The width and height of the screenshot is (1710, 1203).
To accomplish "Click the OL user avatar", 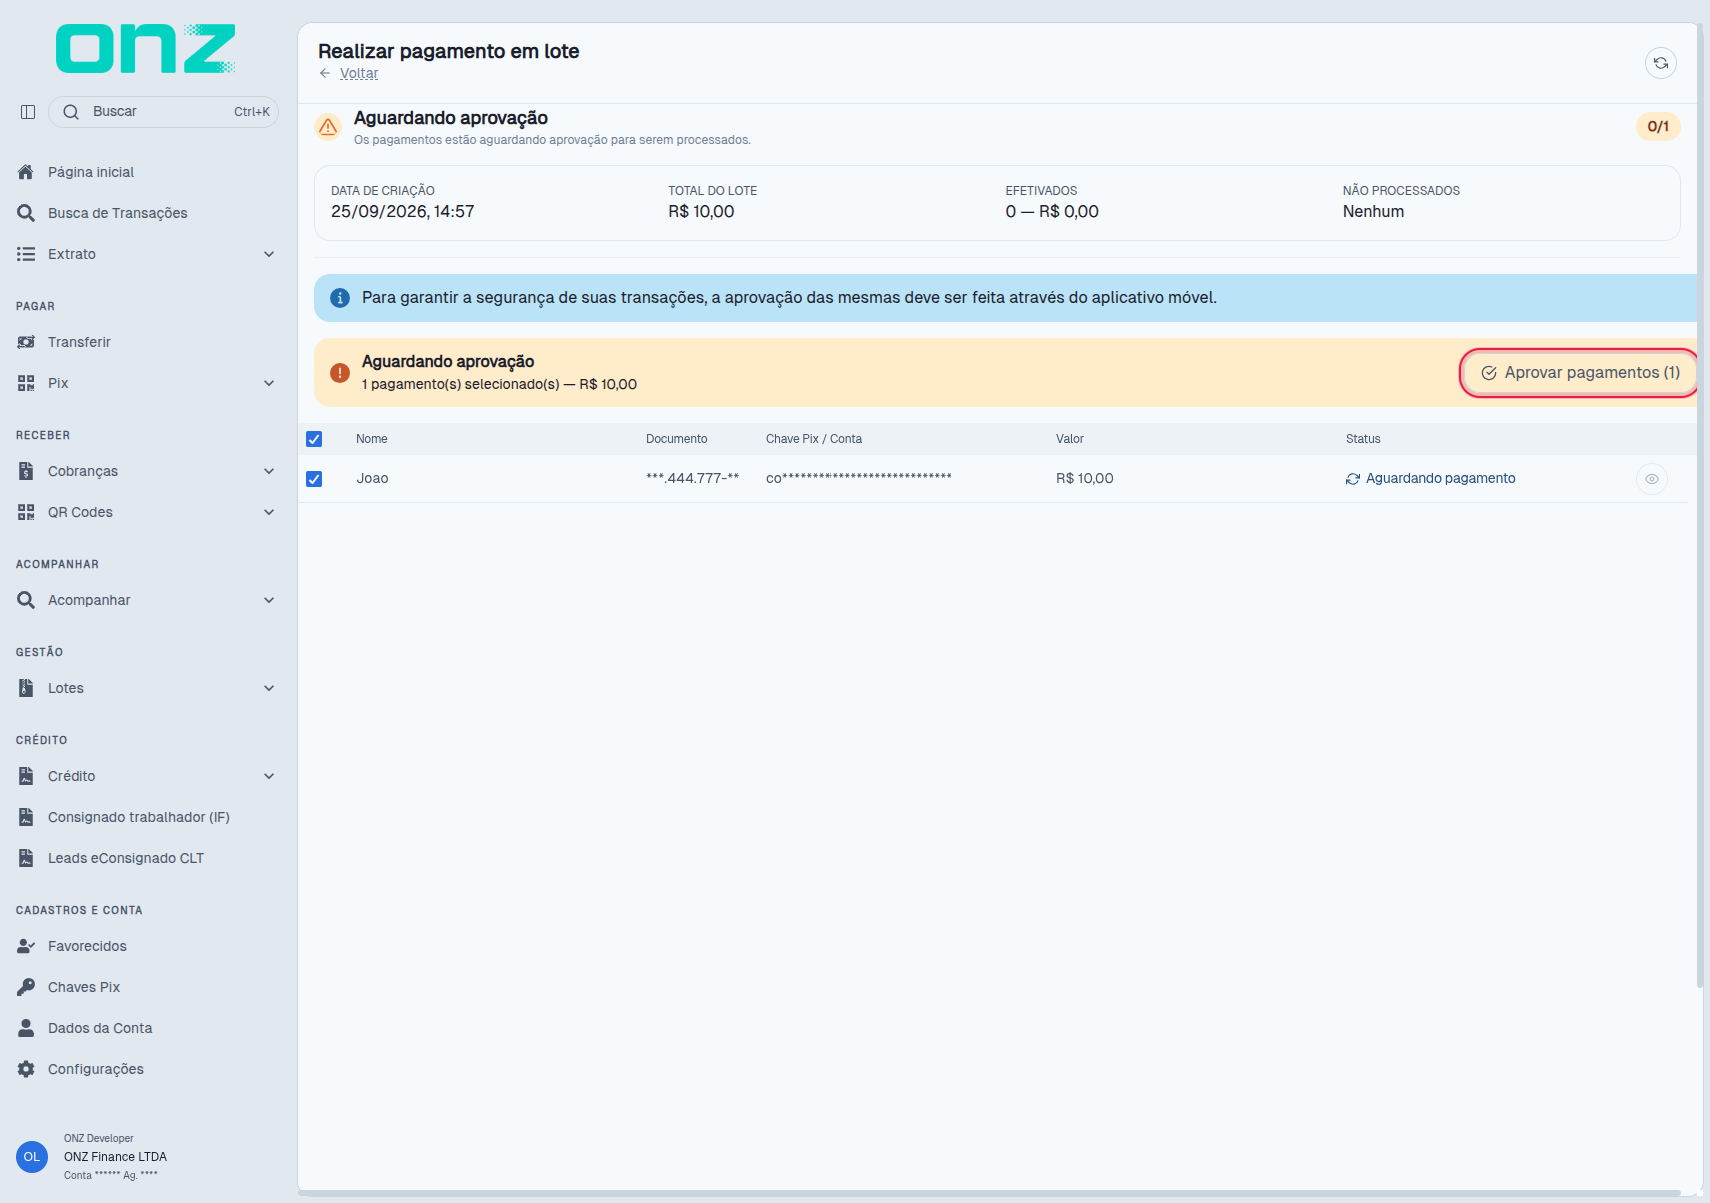I will (32, 1157).
